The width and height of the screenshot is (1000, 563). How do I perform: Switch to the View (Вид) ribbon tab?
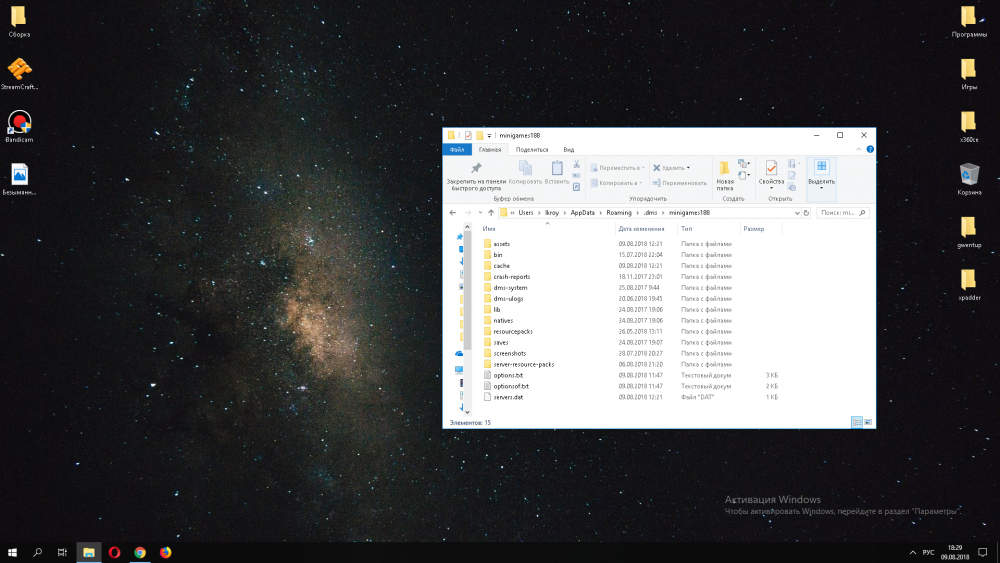(568, 149)
